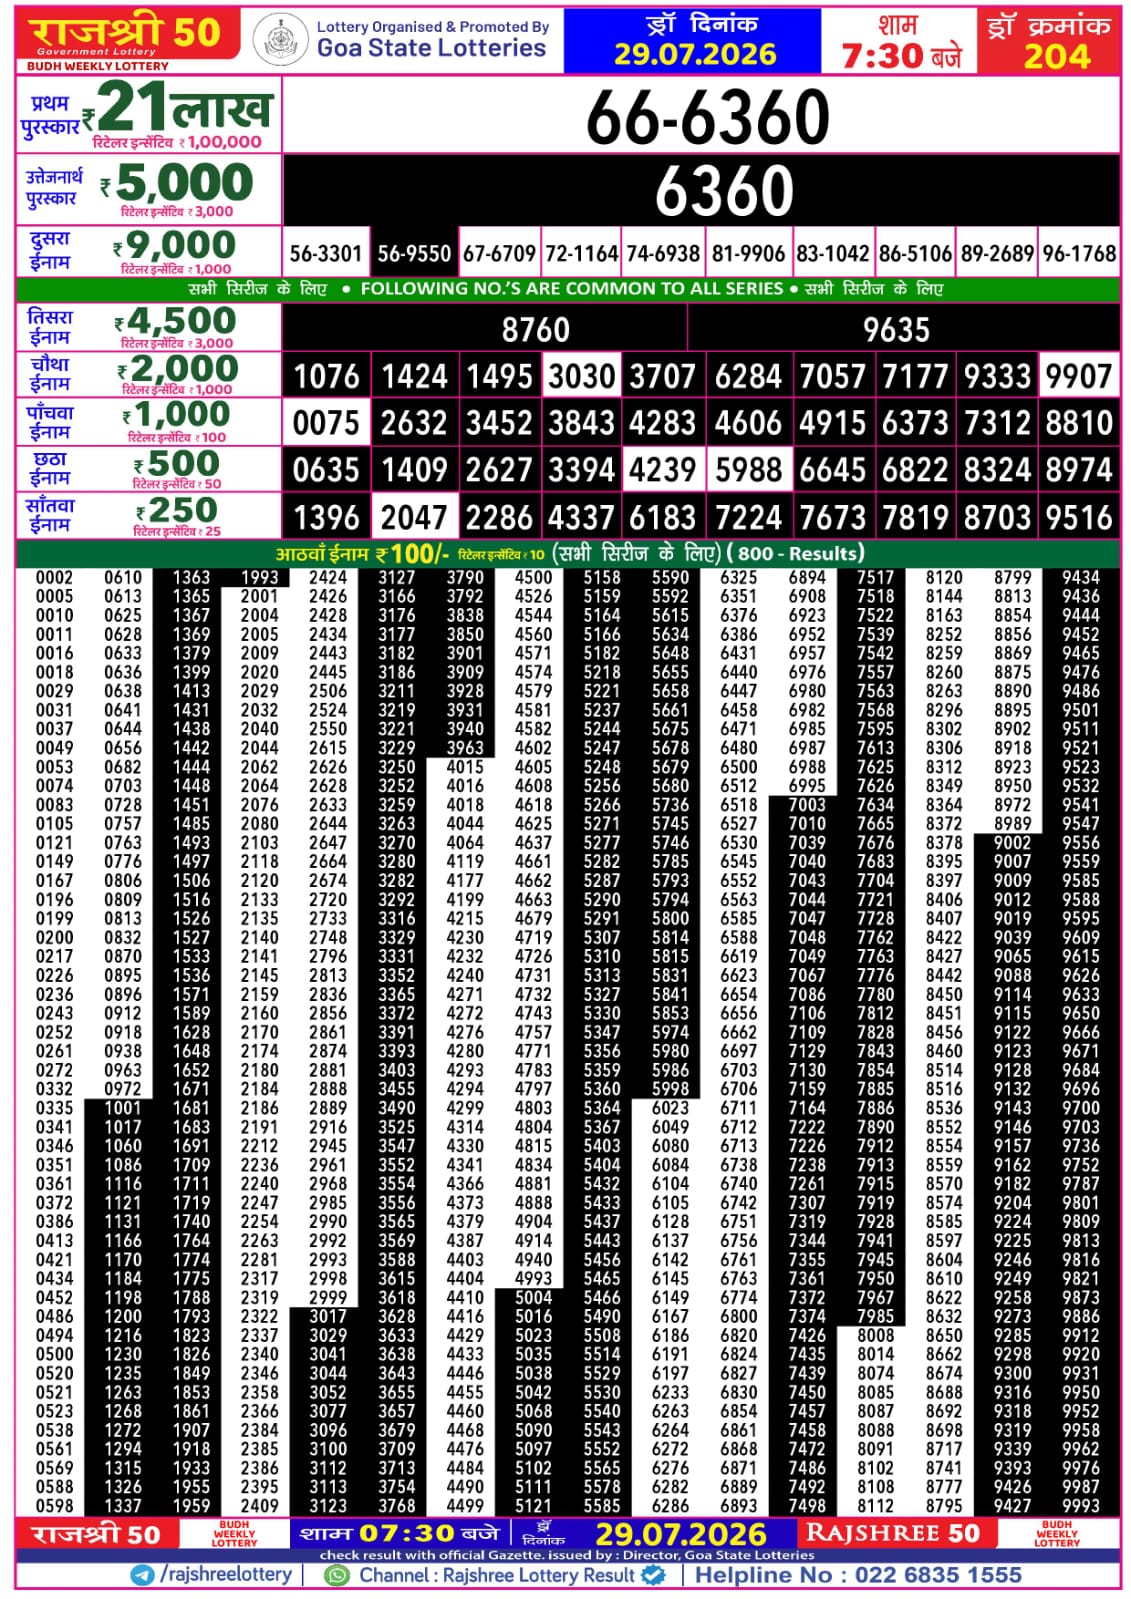Select eighth prize number 9993
Viewport: 1131px width, 1599px height.
[x=1081, y=1506]
